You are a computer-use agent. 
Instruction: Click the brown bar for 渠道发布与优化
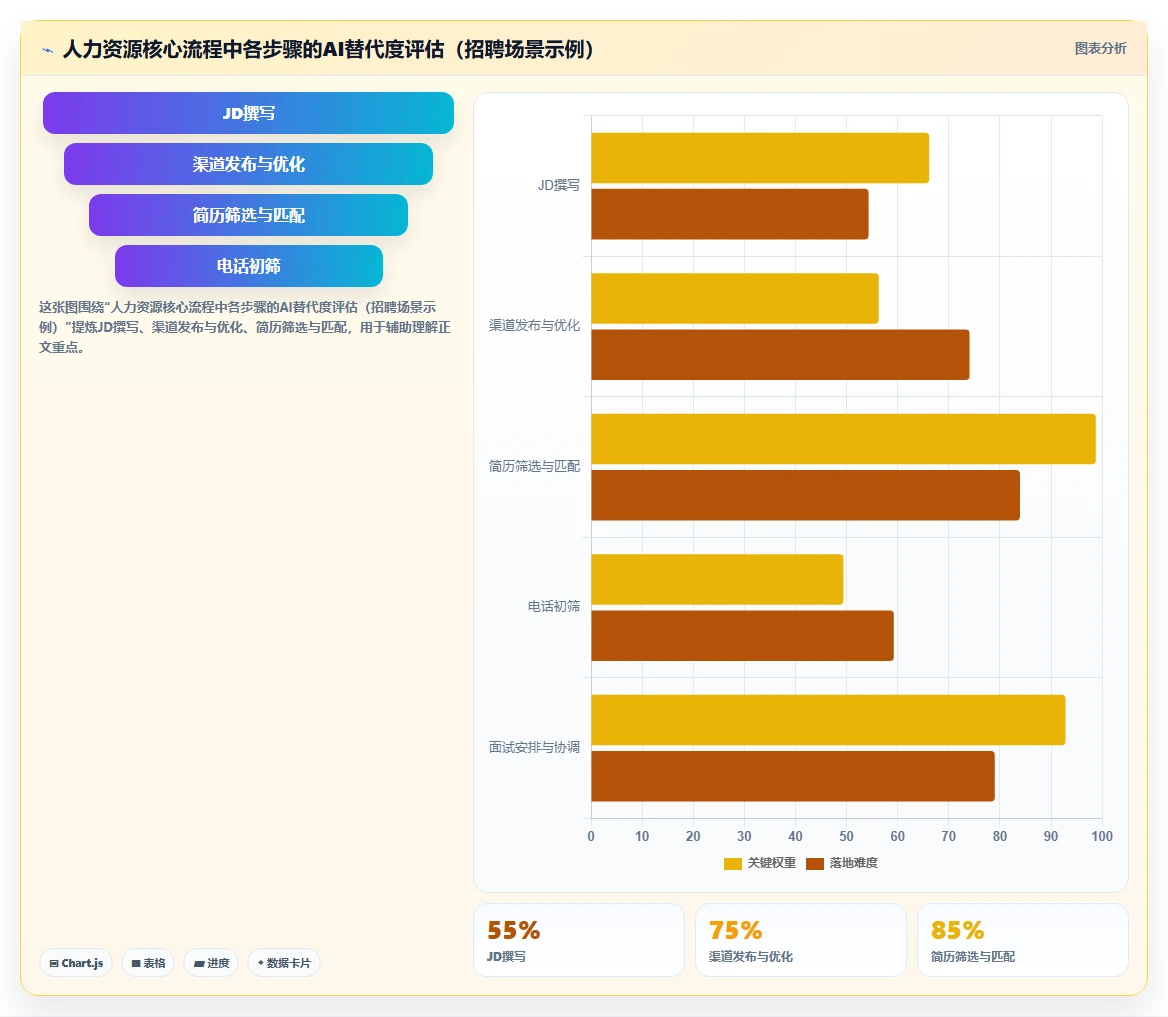click(x=780, y=355)
